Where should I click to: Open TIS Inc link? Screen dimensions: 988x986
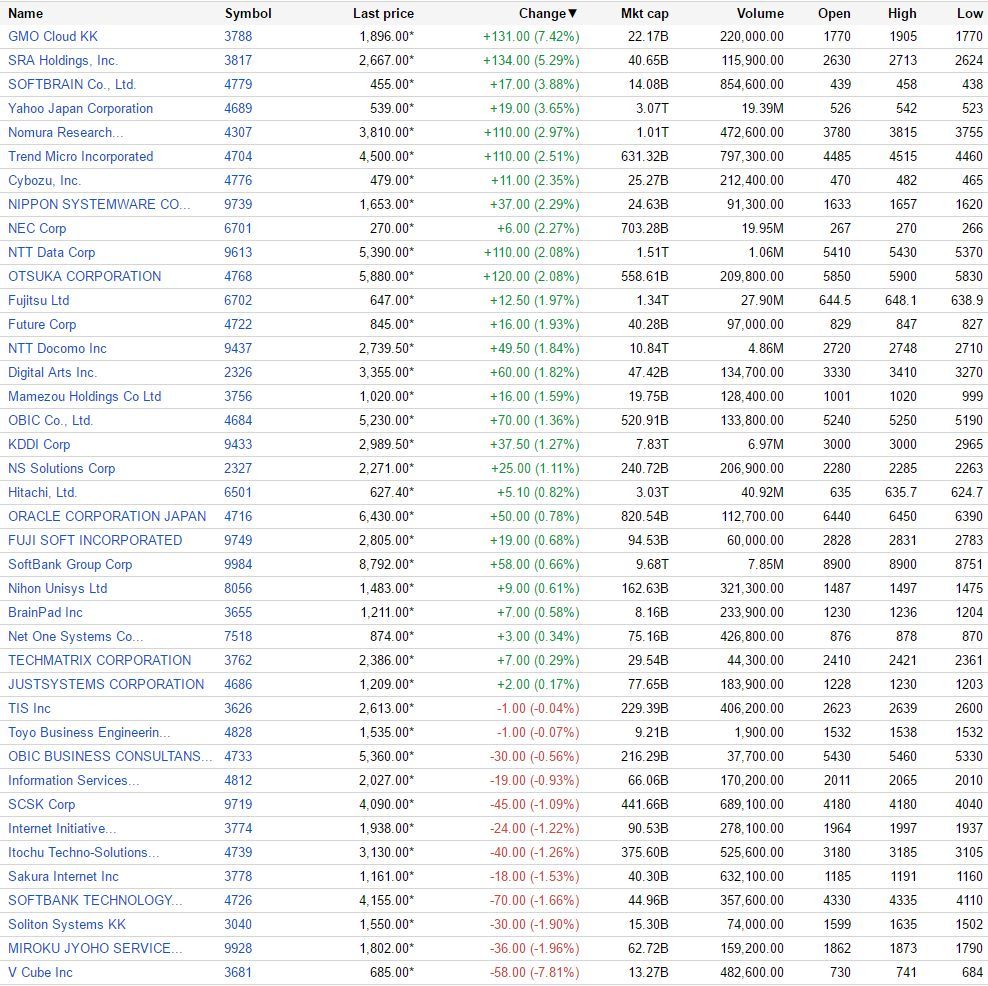[29, 708]
